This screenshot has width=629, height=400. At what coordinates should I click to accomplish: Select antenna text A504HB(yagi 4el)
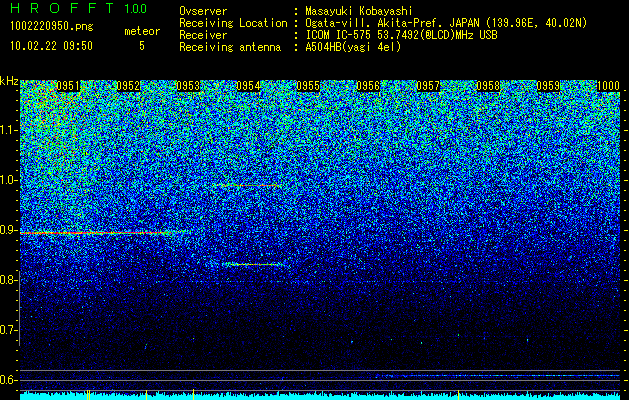353,47
